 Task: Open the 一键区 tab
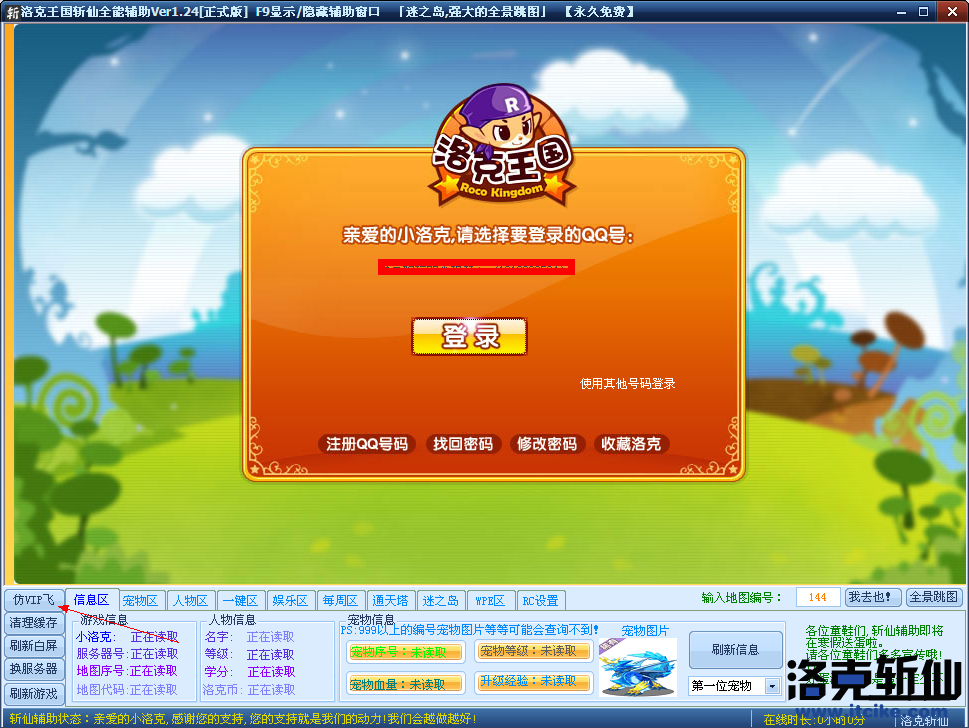[x=240, y=600]
